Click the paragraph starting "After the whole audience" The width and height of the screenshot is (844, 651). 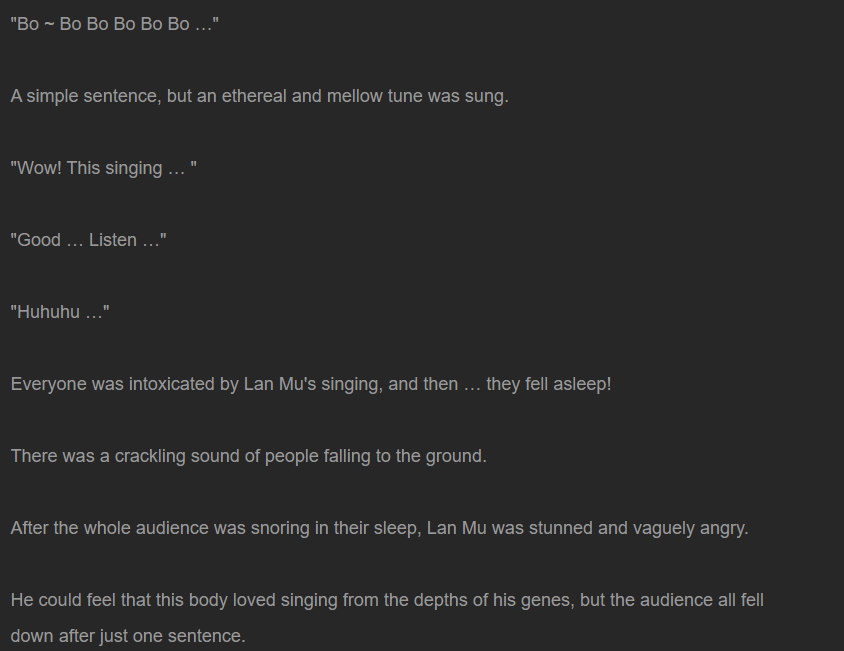tap(379, 528)
